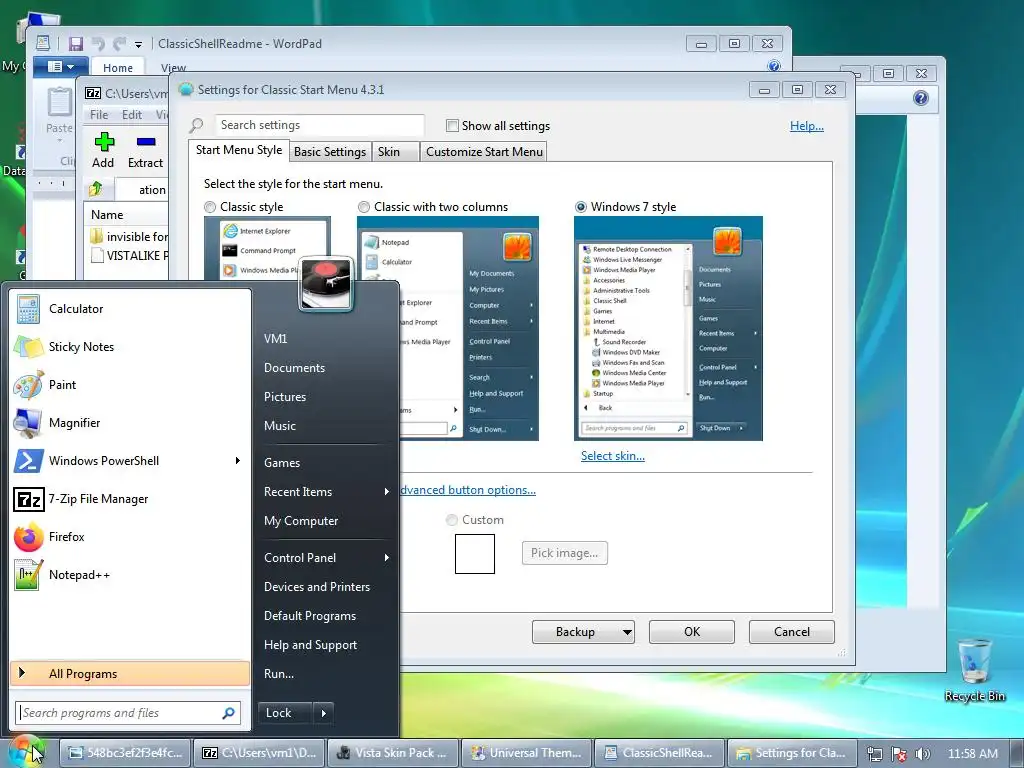This screenshot has height=768, width=1024.
Task: Open Calculator from the start menu
Action: coord(131,309)
